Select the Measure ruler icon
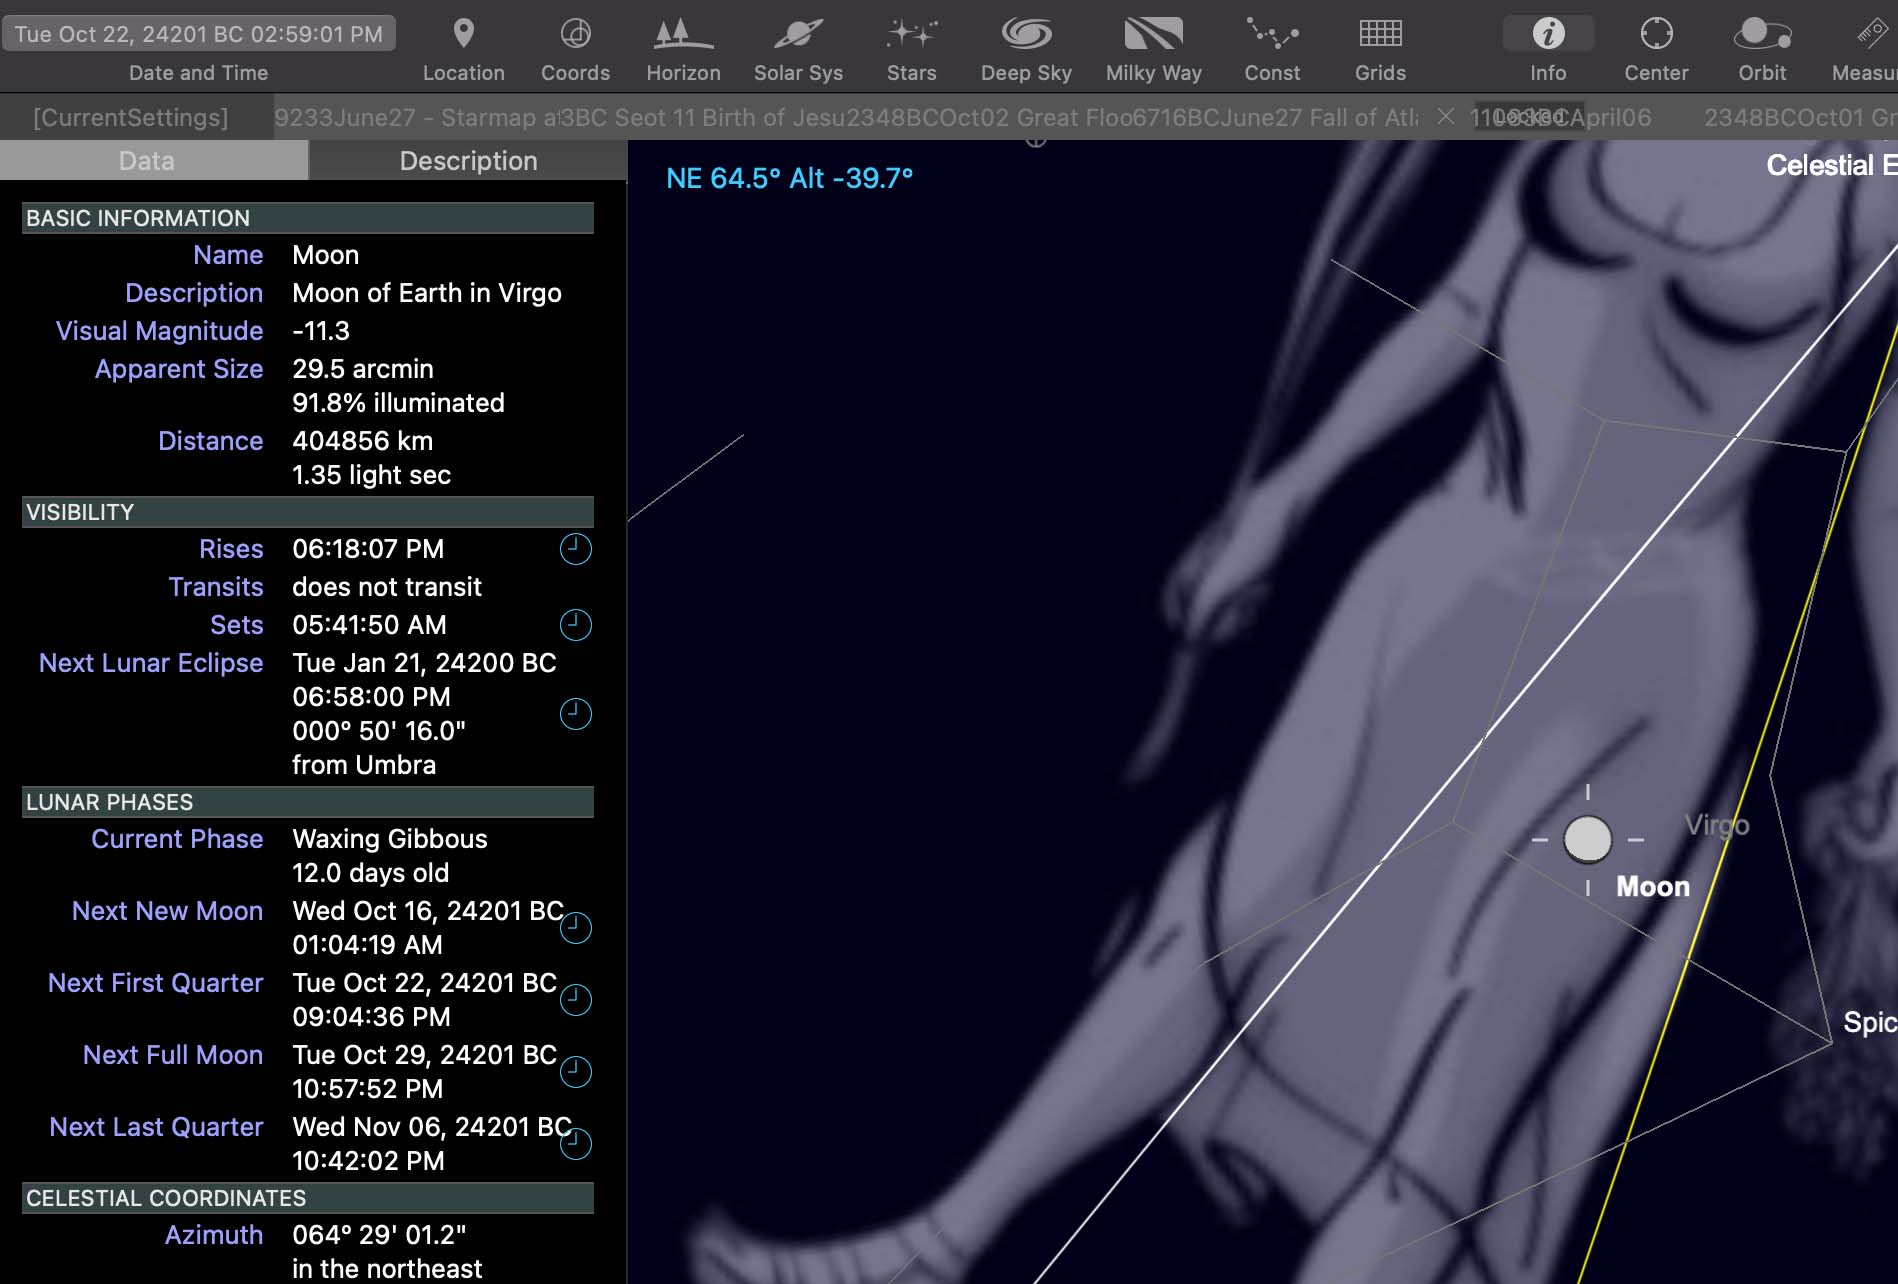The height and width of the screenshot is (1284, 1898). point(1872,34)
